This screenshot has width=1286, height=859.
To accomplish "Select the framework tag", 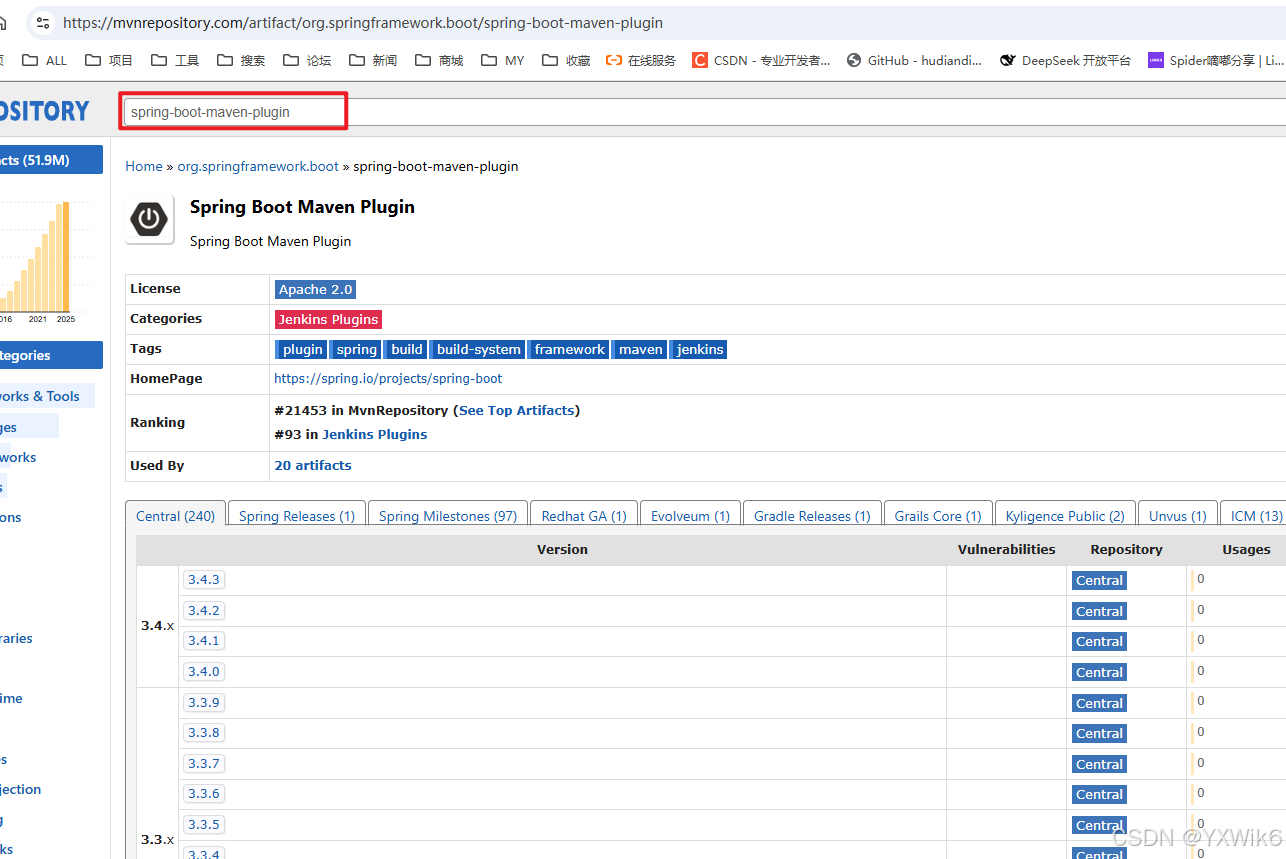I will coord(568,349).
